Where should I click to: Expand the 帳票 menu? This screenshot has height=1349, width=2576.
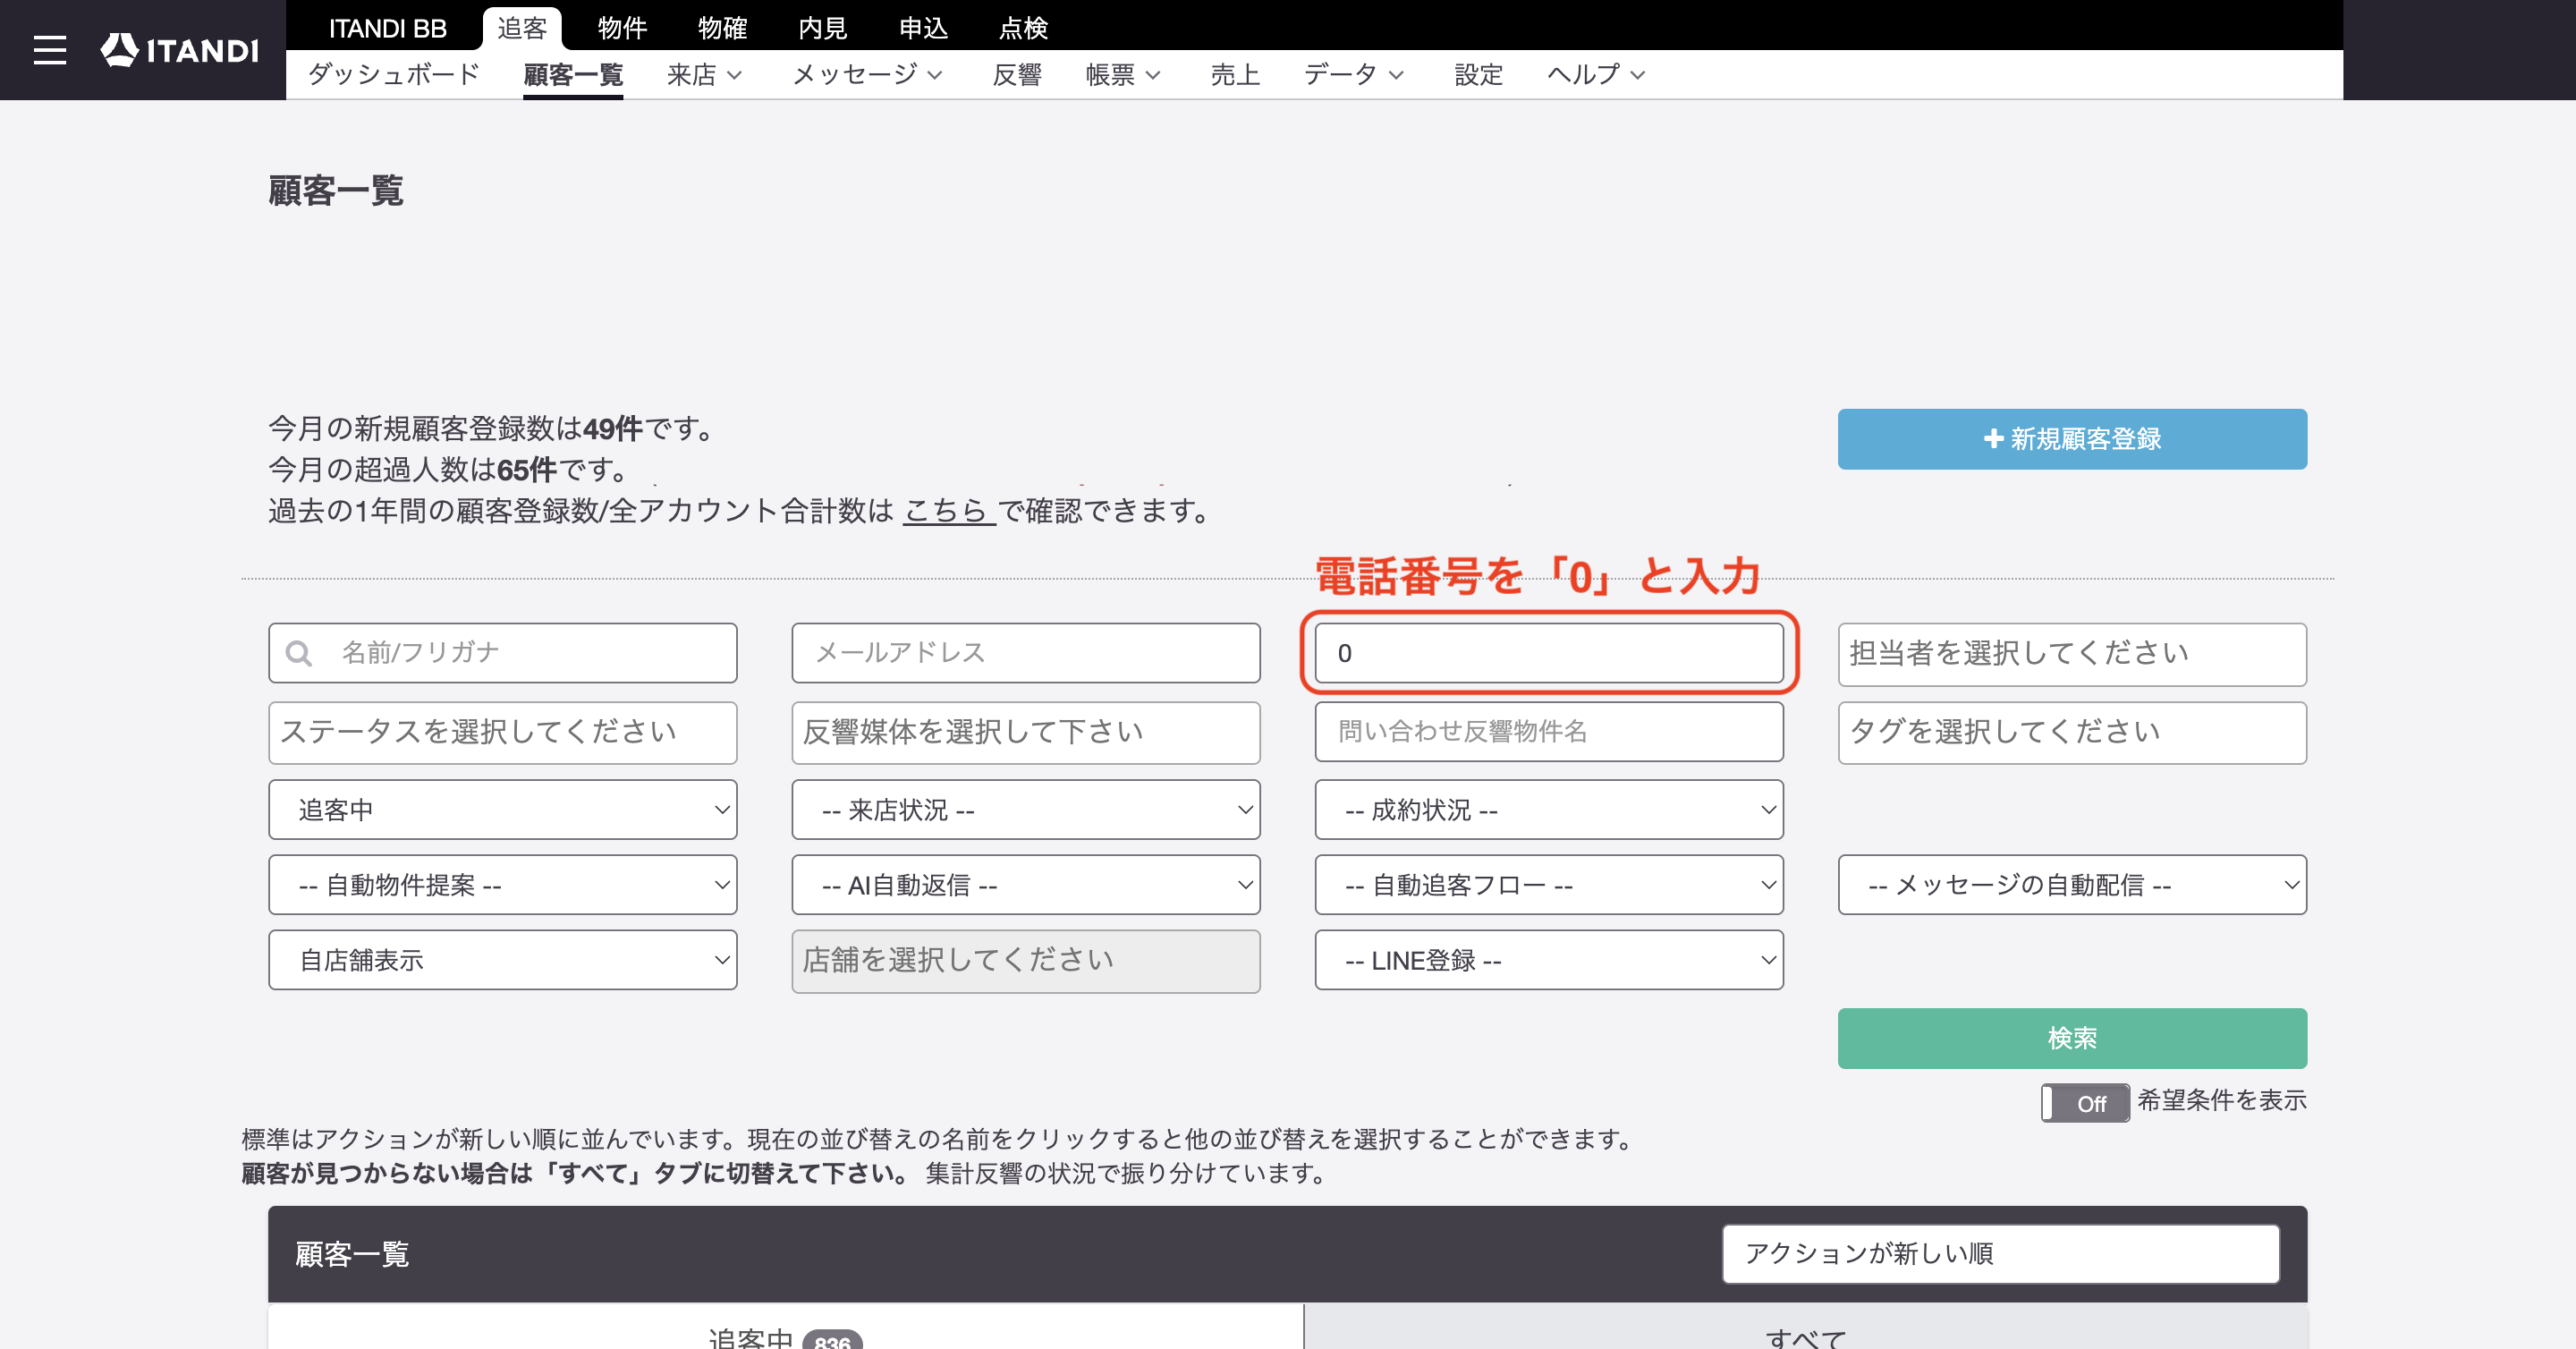click(x=1123, y=74)
